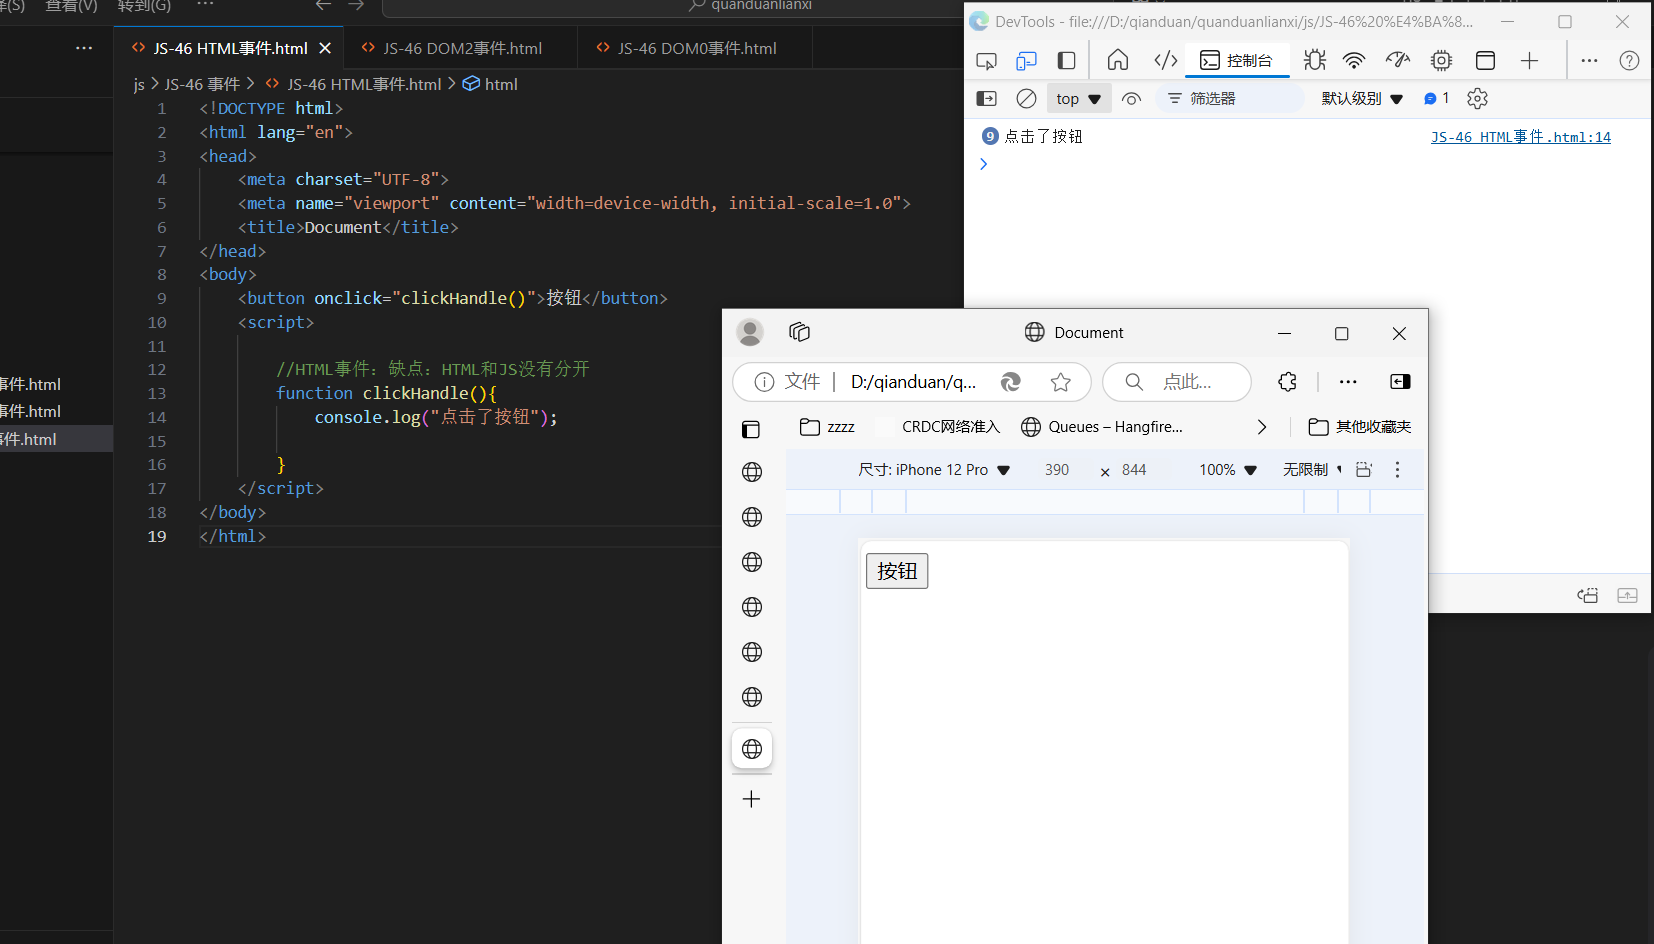
Task: Expand the JS-46 事件 breadcrumb folder
Action: point(202,85)
